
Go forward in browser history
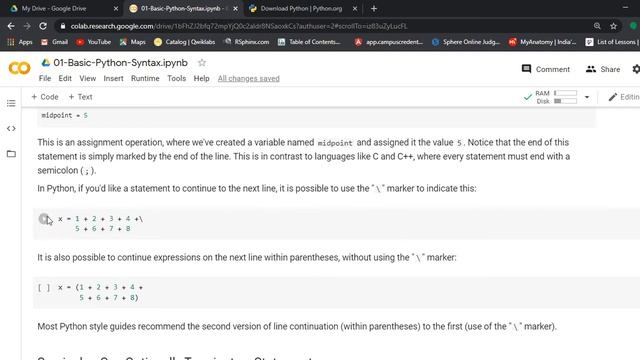pyautogui.click(x=27, y=26)
